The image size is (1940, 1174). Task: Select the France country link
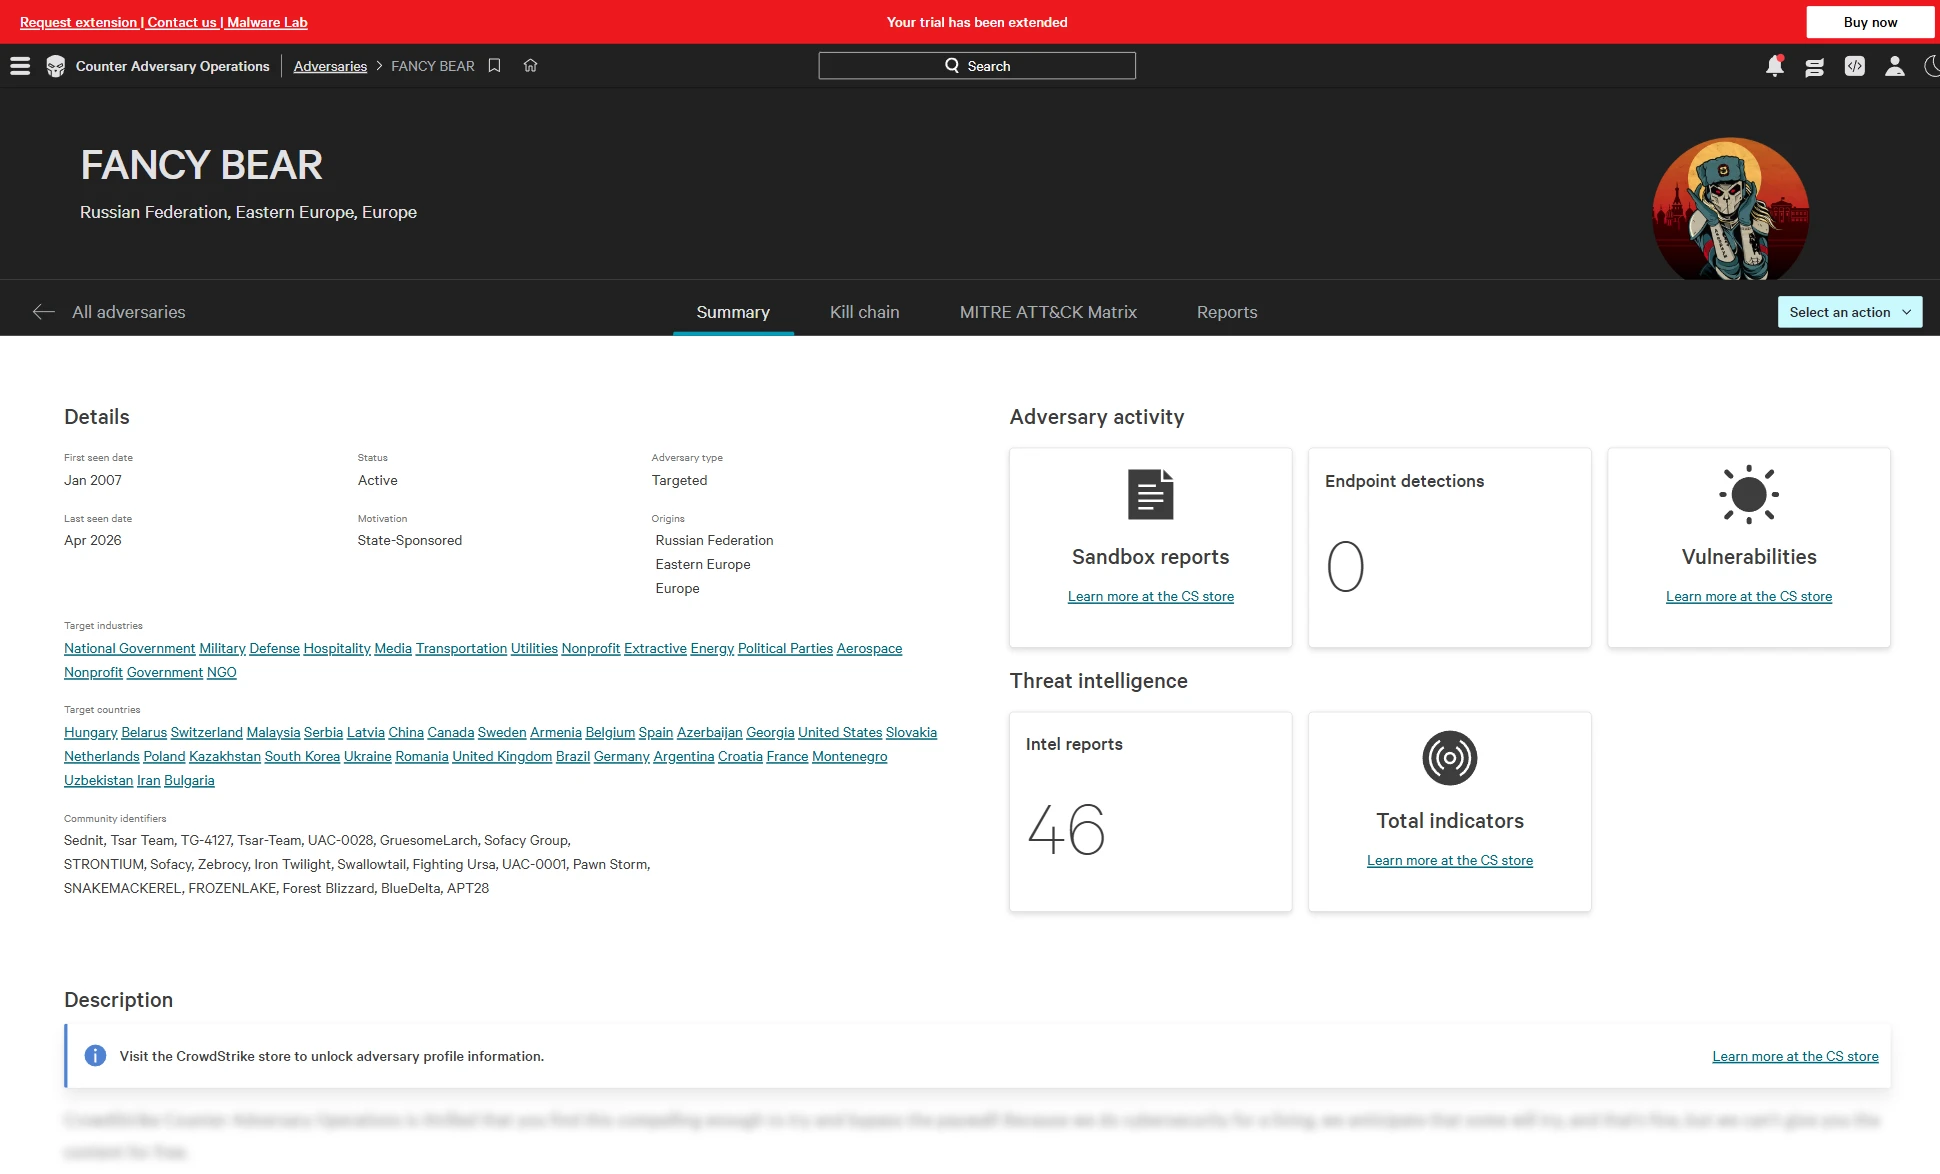pos(787,756)
